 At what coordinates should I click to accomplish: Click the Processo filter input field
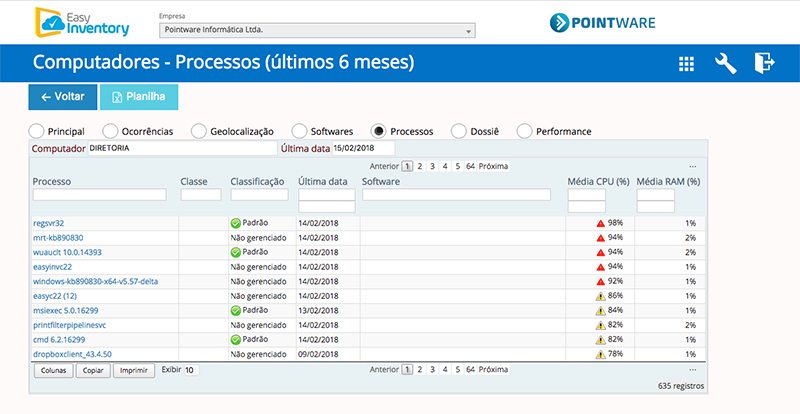click(99, 195)
